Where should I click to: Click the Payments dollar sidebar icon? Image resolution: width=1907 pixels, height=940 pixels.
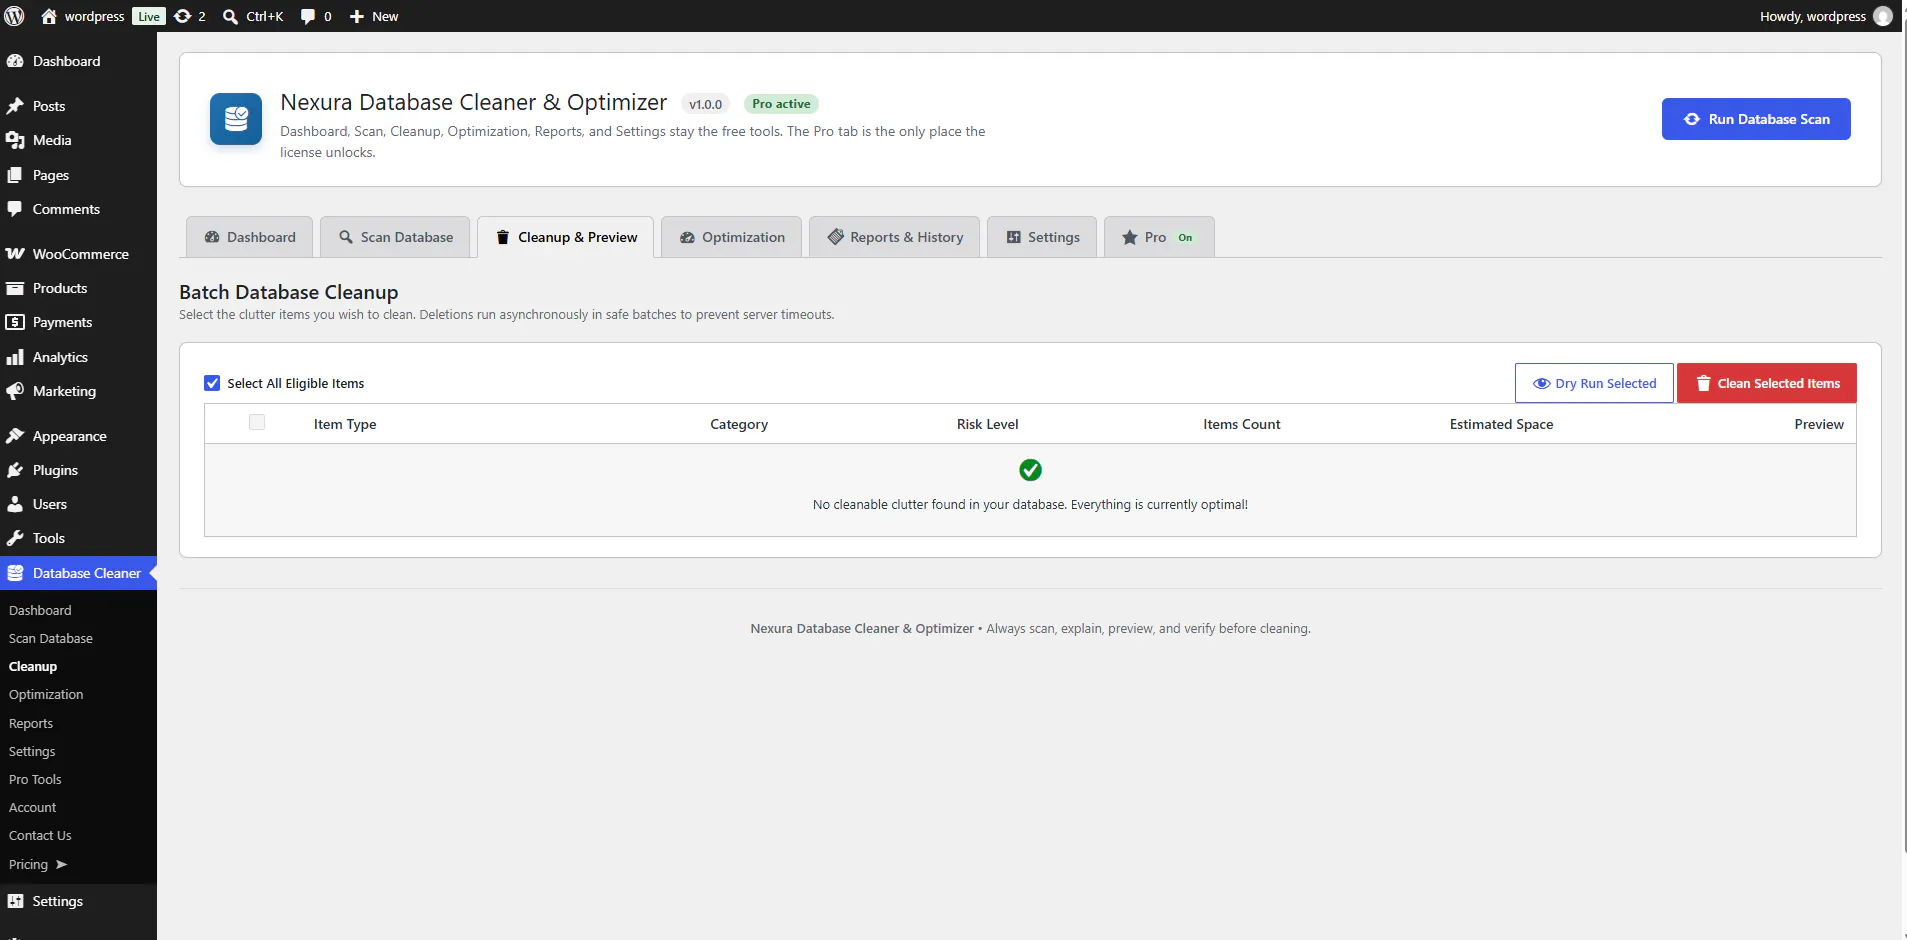[15, 322]
